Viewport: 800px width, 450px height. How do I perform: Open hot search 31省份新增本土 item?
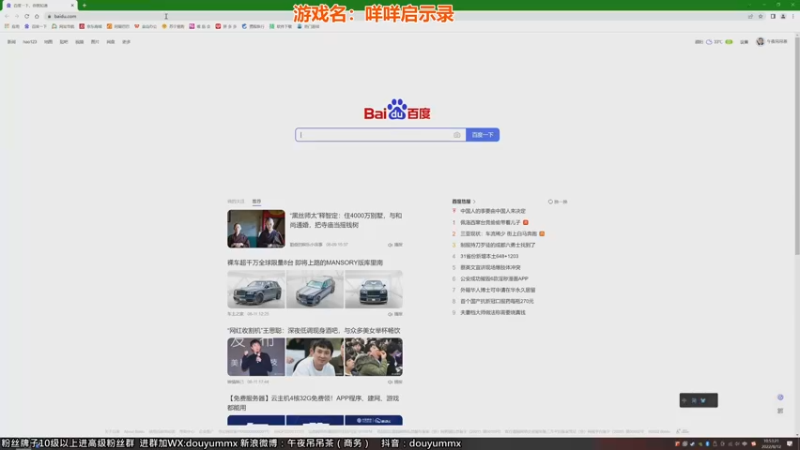[489, 256]
